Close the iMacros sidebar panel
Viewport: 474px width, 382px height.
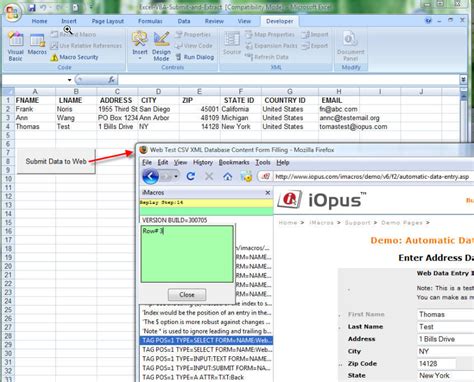coord(268,193)
